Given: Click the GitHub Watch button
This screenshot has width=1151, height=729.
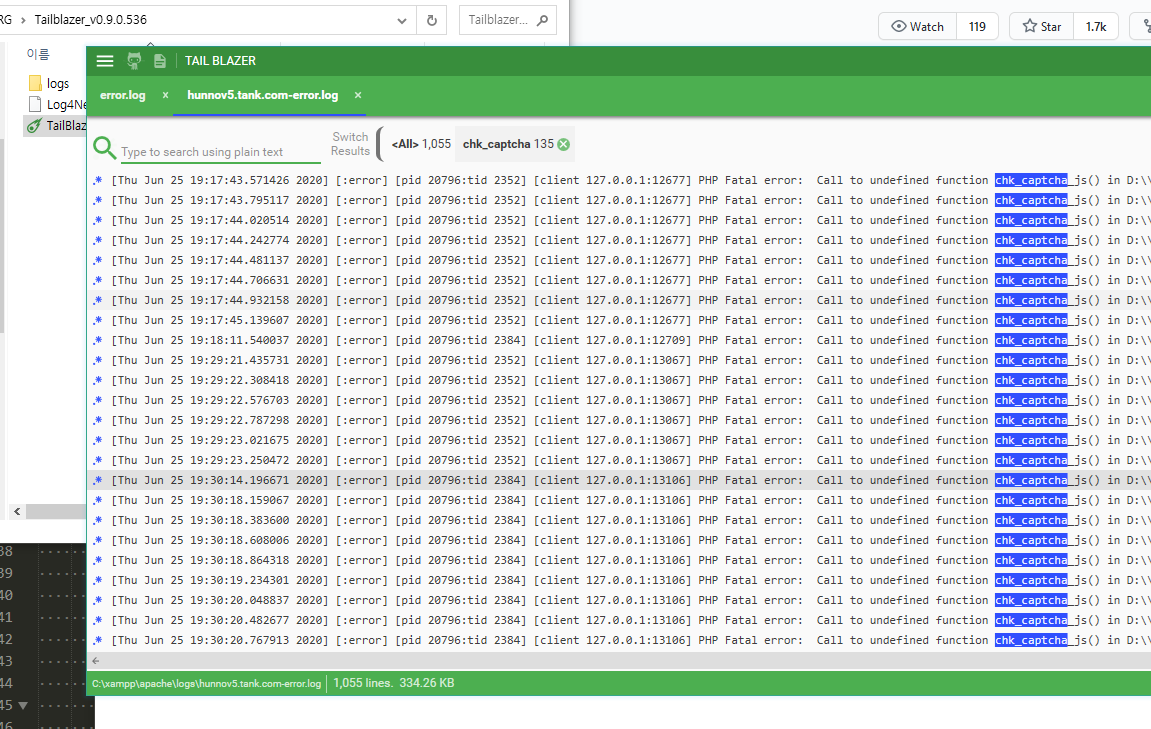Looking at the screenshot, I should point(917,27).
